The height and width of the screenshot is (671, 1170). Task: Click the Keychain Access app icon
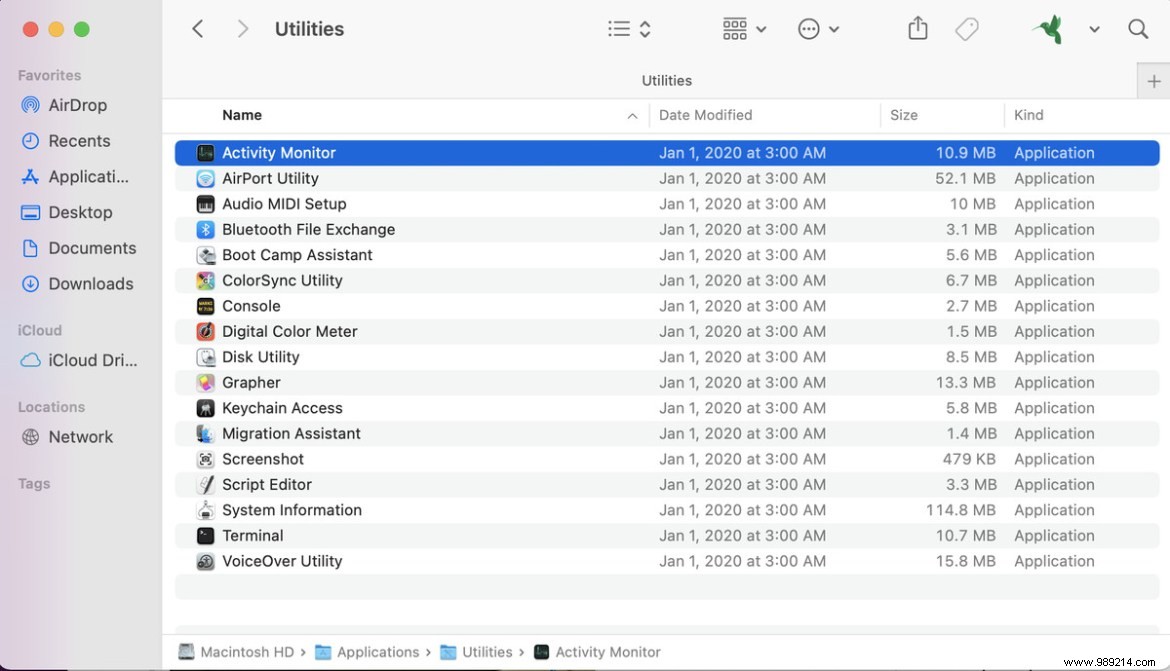click(x=206, y=408)
